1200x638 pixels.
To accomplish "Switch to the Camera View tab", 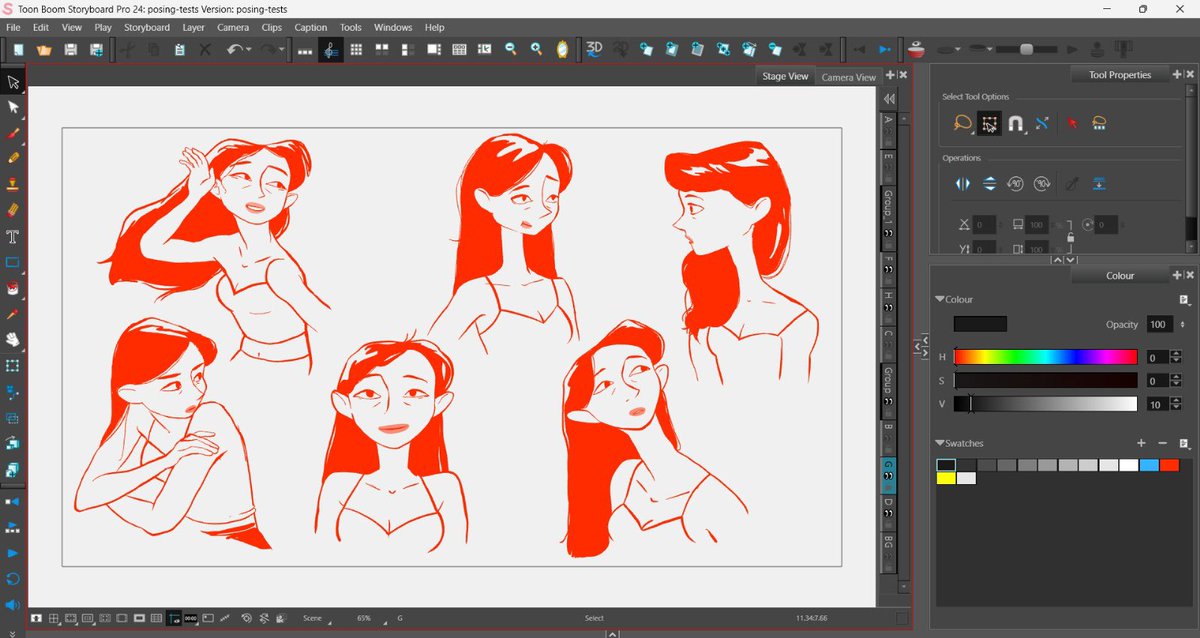I will pos(849,77).
